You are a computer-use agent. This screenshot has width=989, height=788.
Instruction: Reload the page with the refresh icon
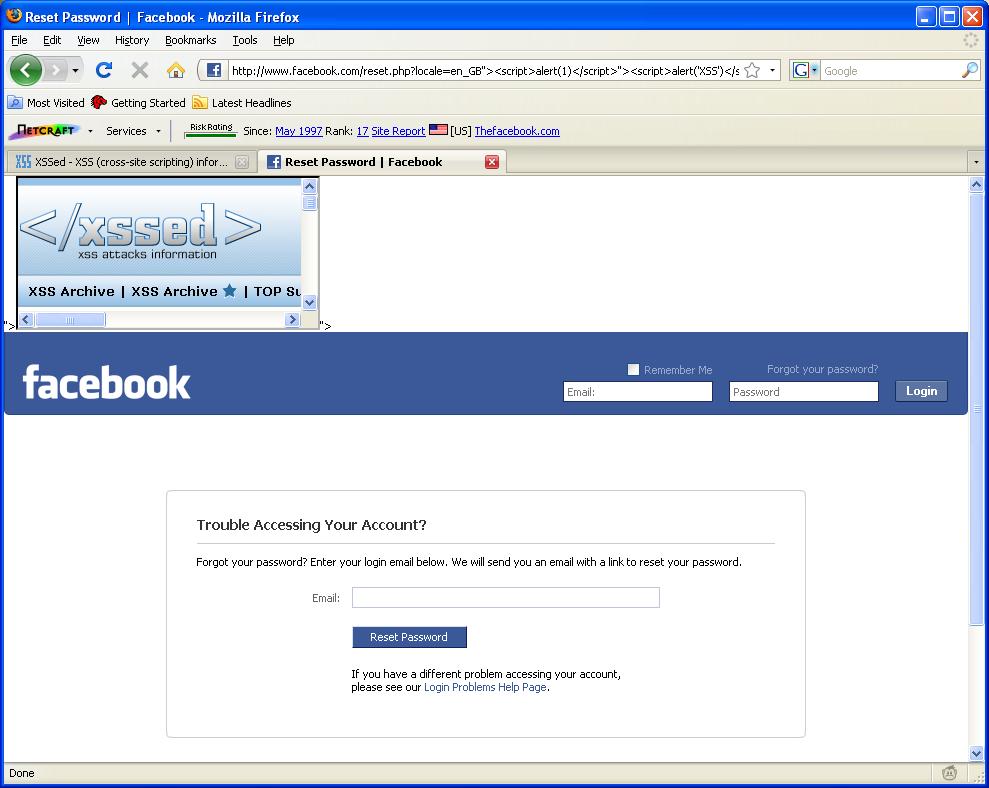tap(104, 69)
